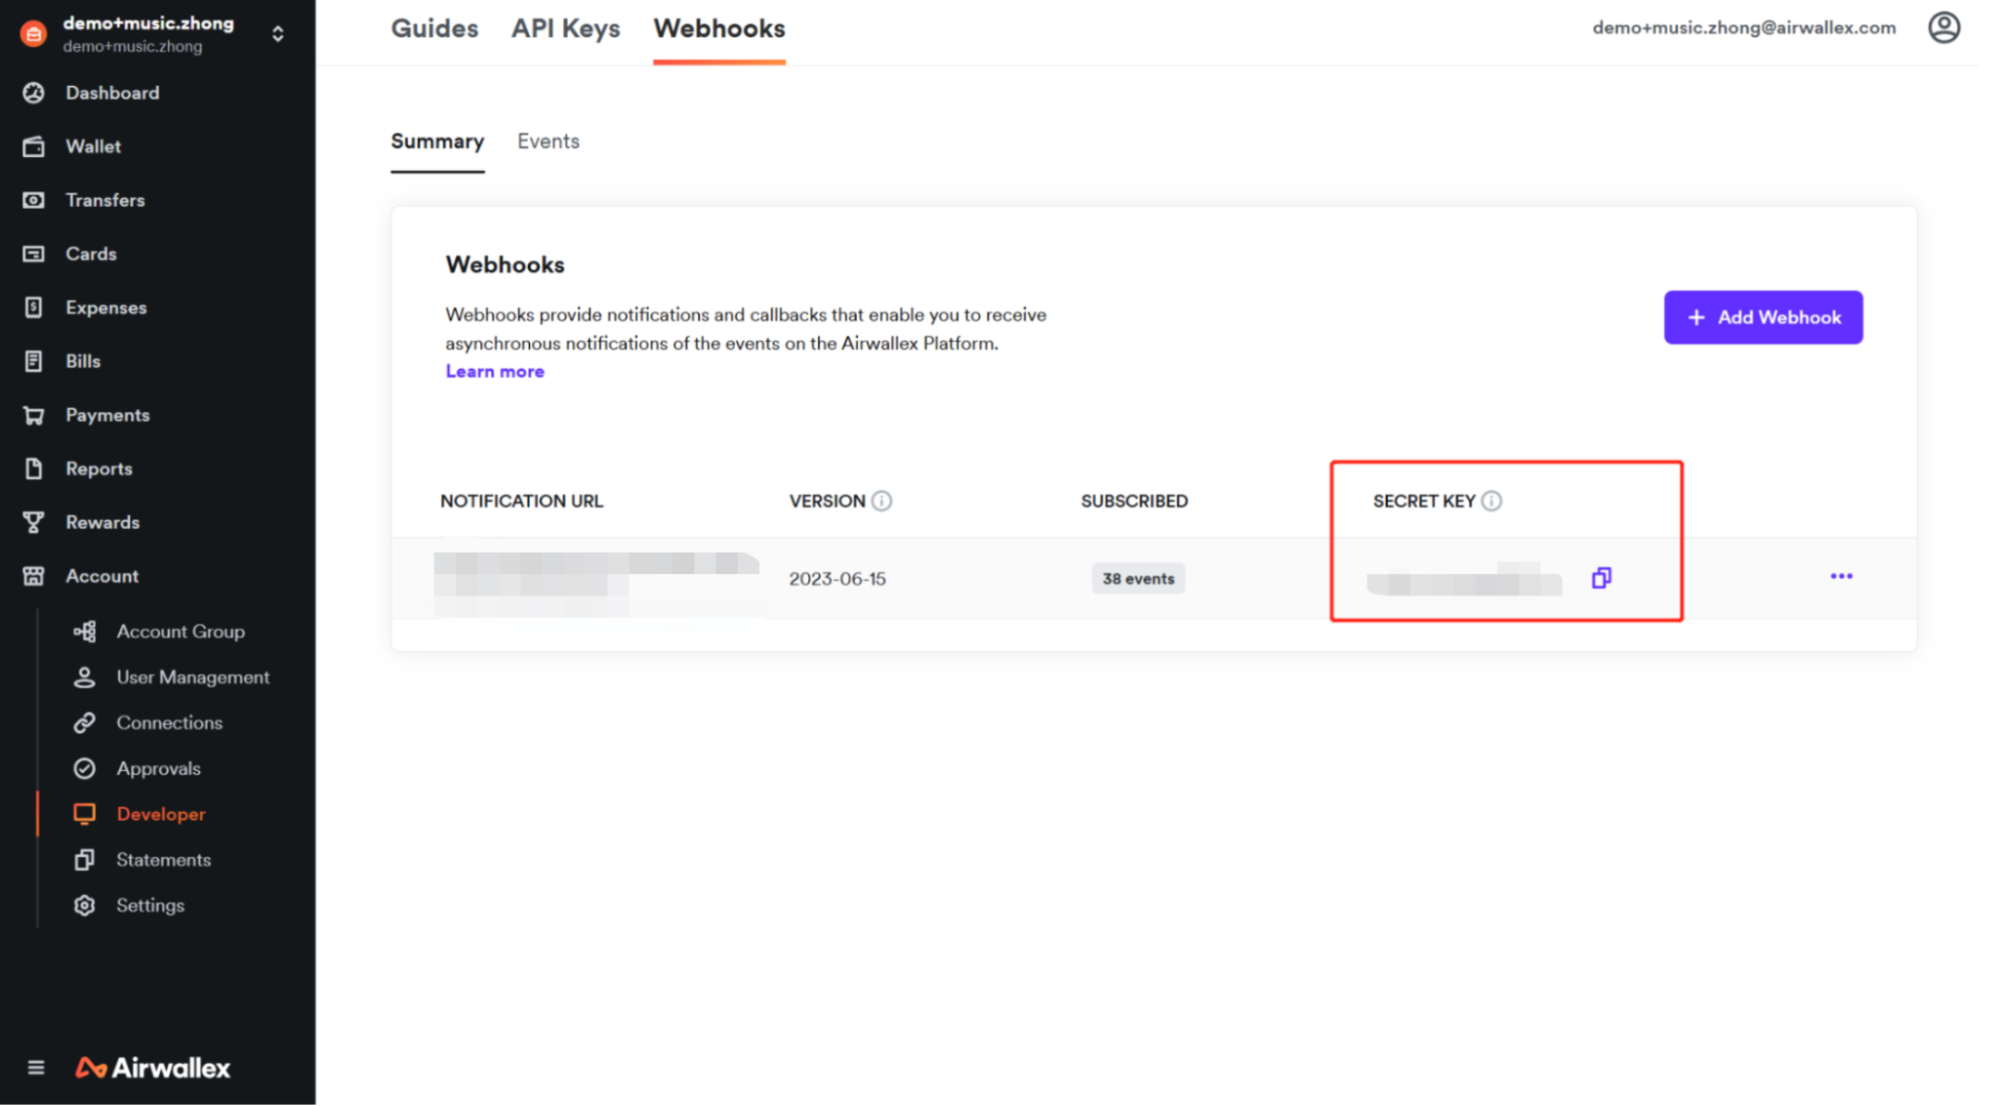Open the Dashboard icon in sidebar

(34, 93)
